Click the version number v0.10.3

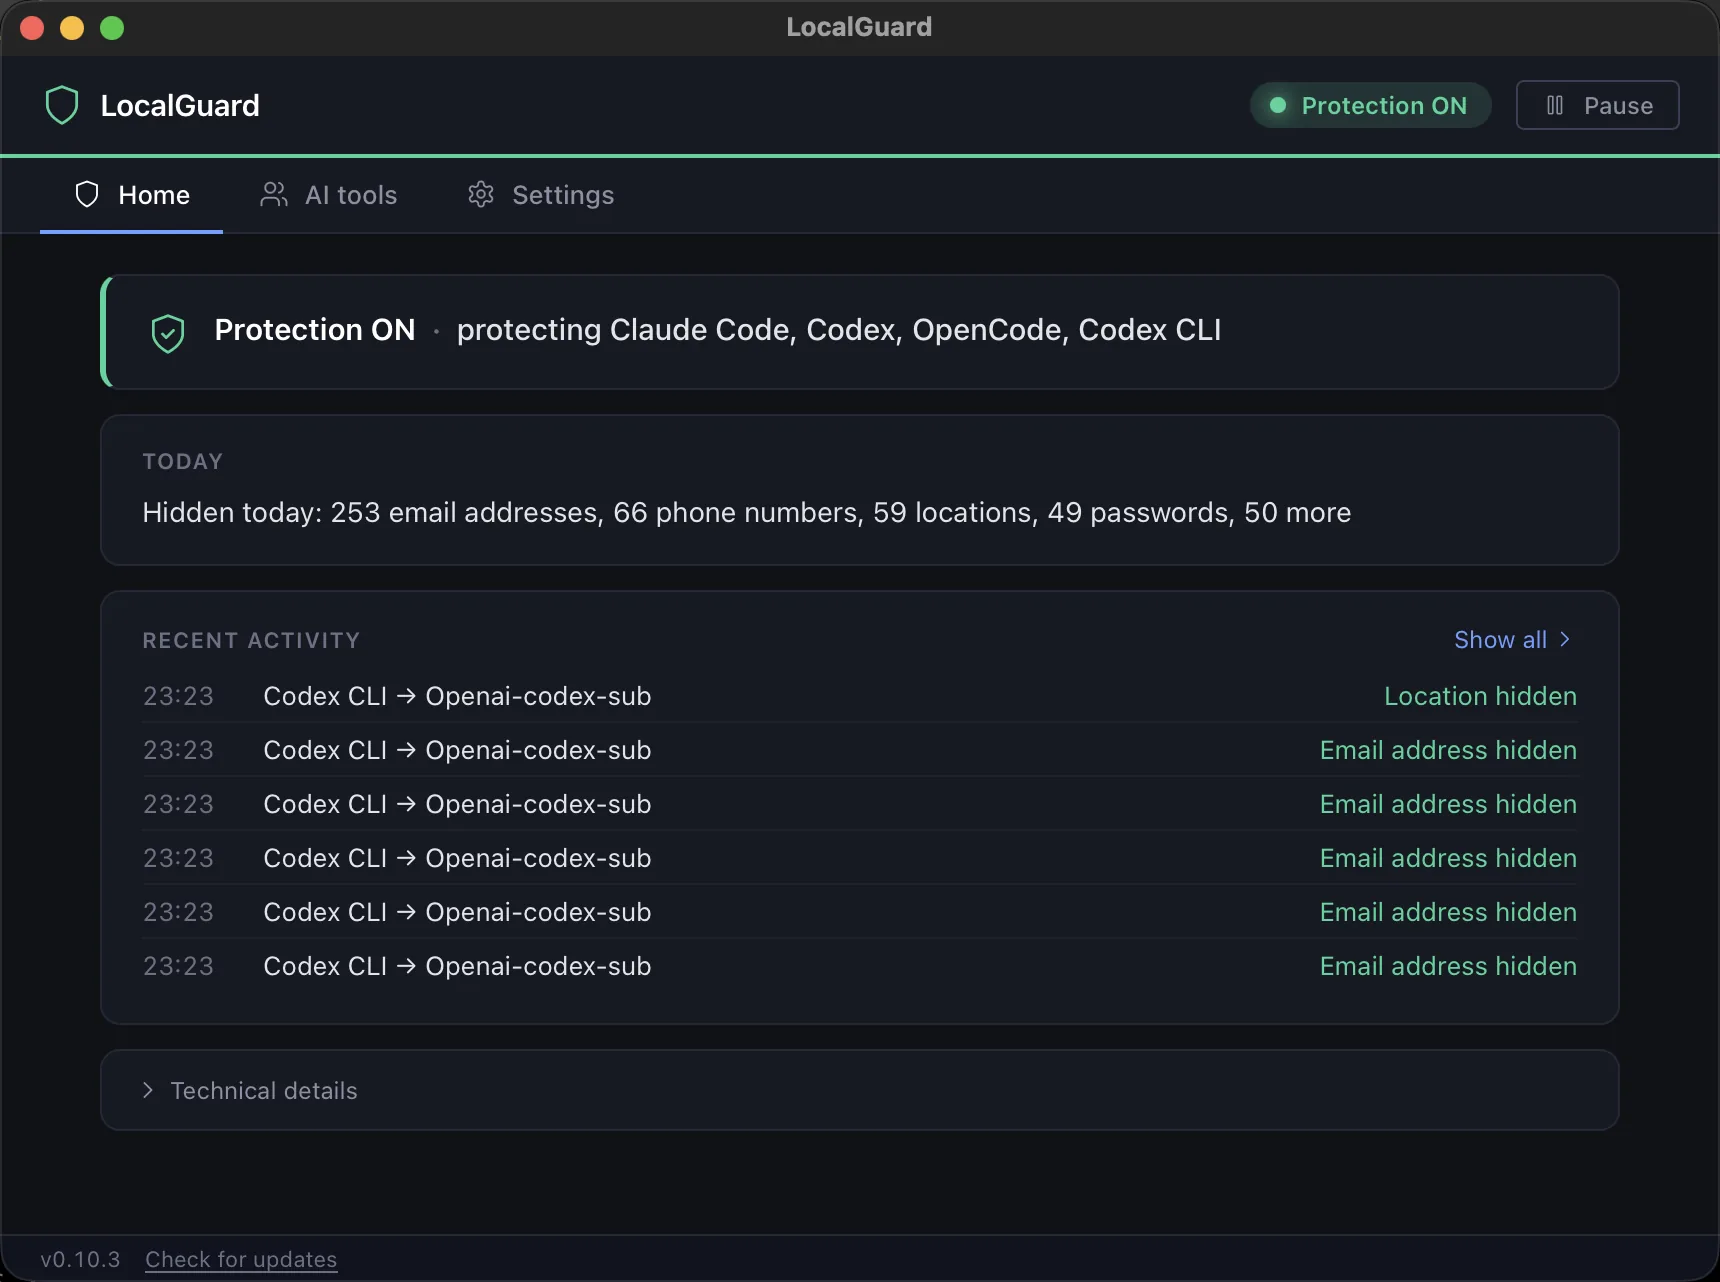(x=80, y=1259)
